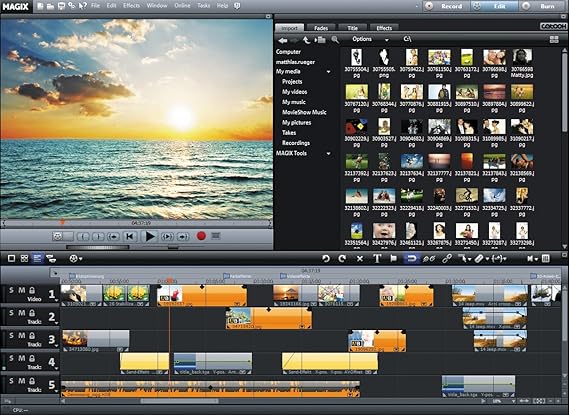Solo track 2 with S button
This screenshot has height=415, width=569.
point(11,313)
